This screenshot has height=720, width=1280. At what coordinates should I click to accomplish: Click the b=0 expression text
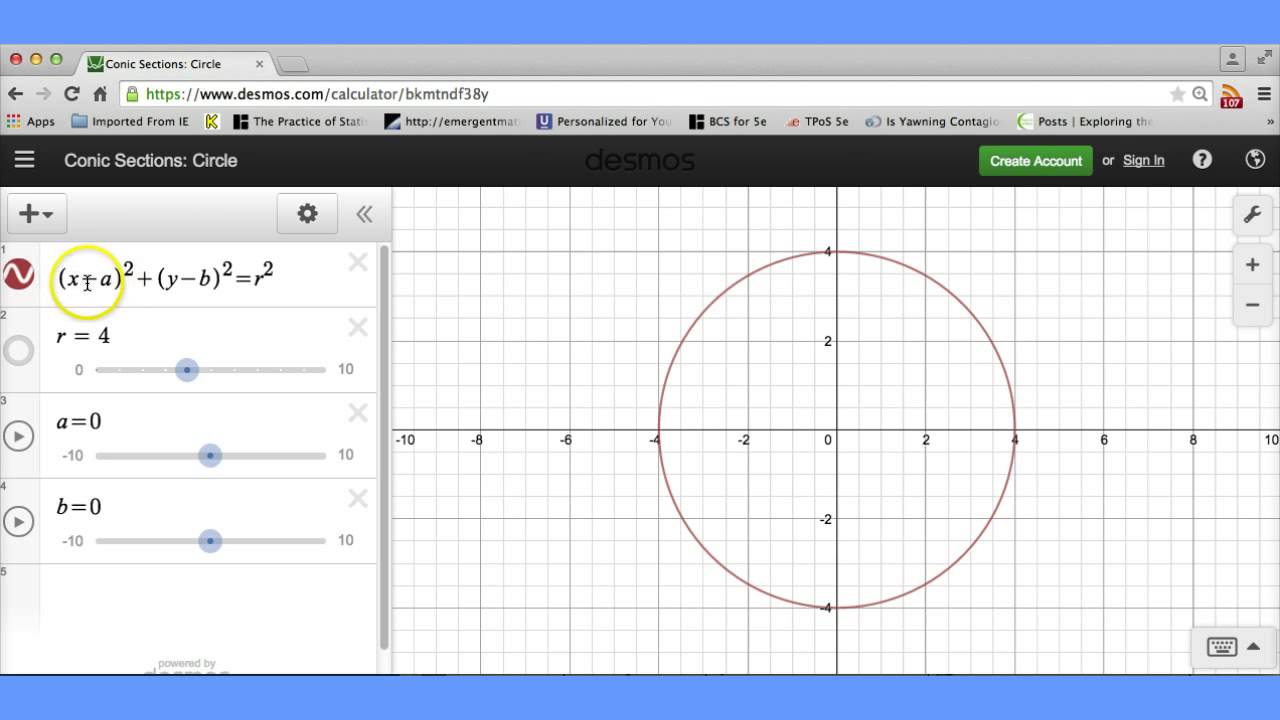pyautogui.click(x=79, y=507)
